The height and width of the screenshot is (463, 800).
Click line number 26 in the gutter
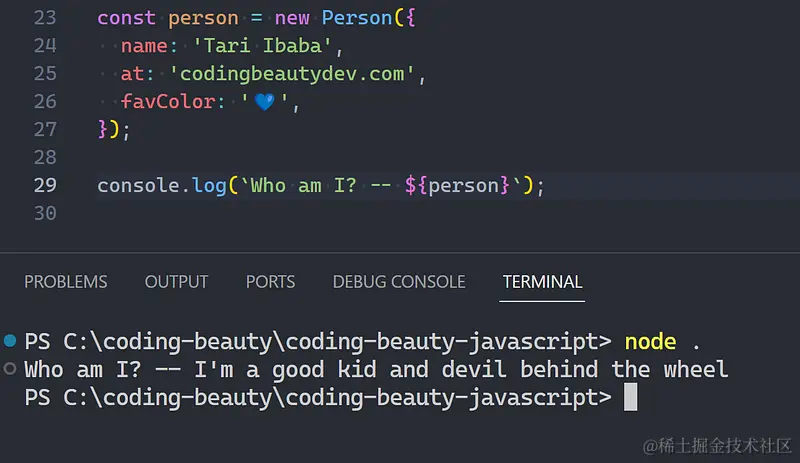(45, 102)
